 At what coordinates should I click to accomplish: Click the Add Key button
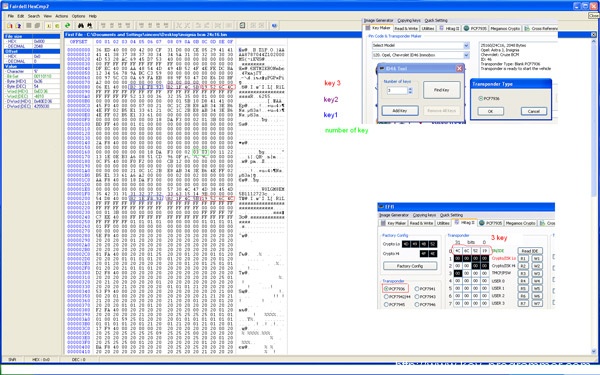pos(400,111)
